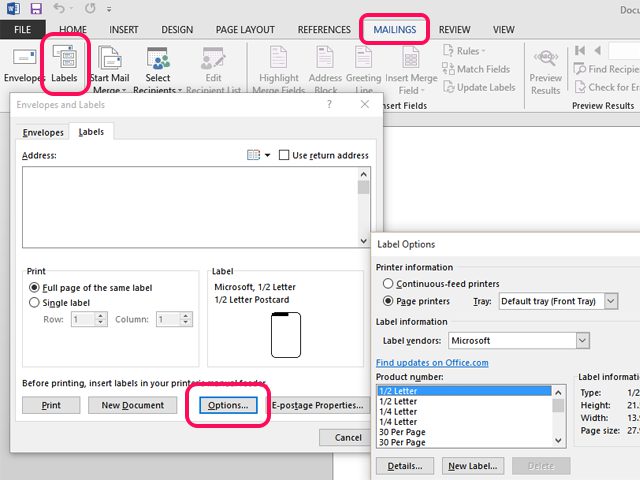Switch to the INSERT ribbon tab
Image resolution: width=640 pixels, height=480 pixels.
[x=124, y=30]
